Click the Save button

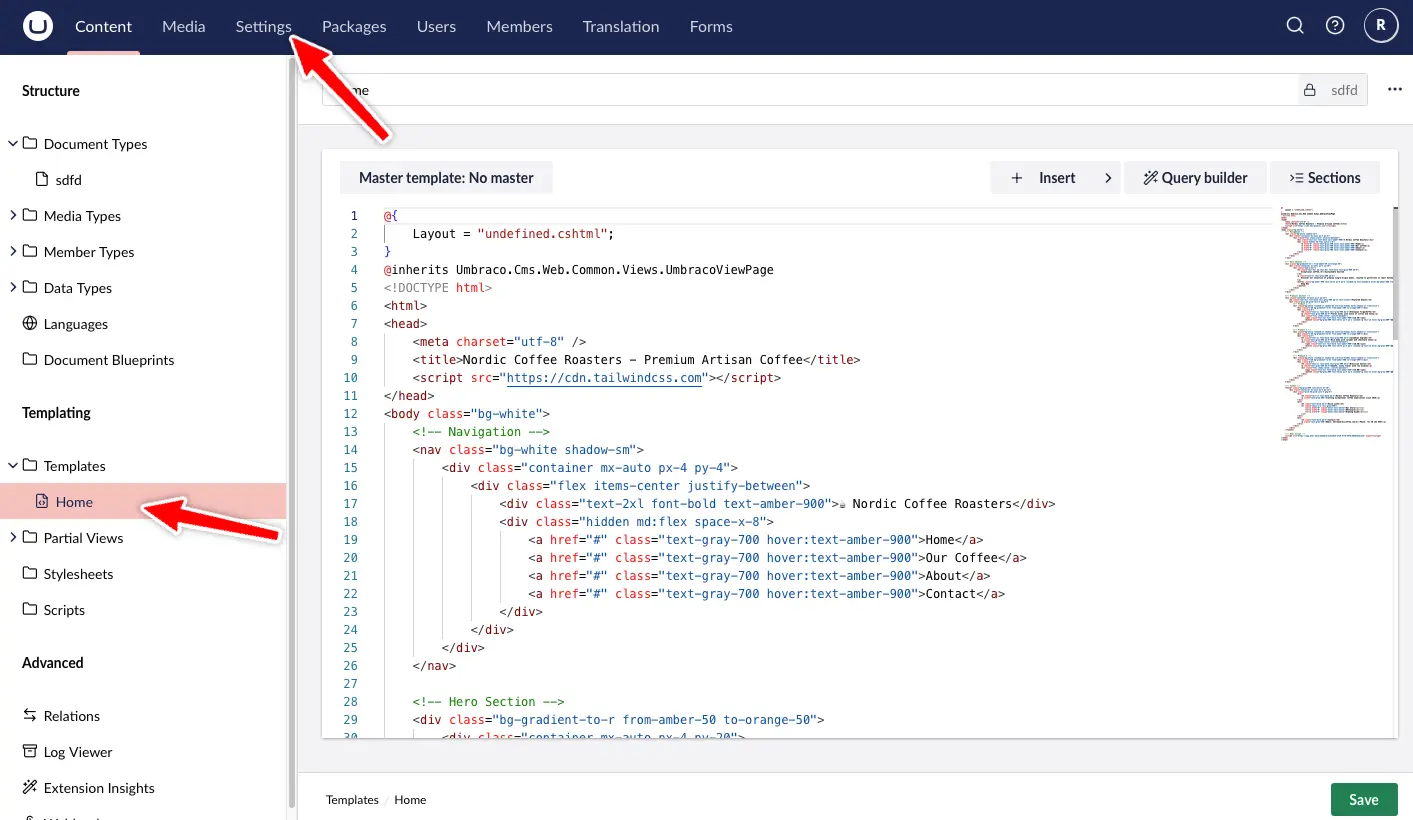tap(1363, 800)
